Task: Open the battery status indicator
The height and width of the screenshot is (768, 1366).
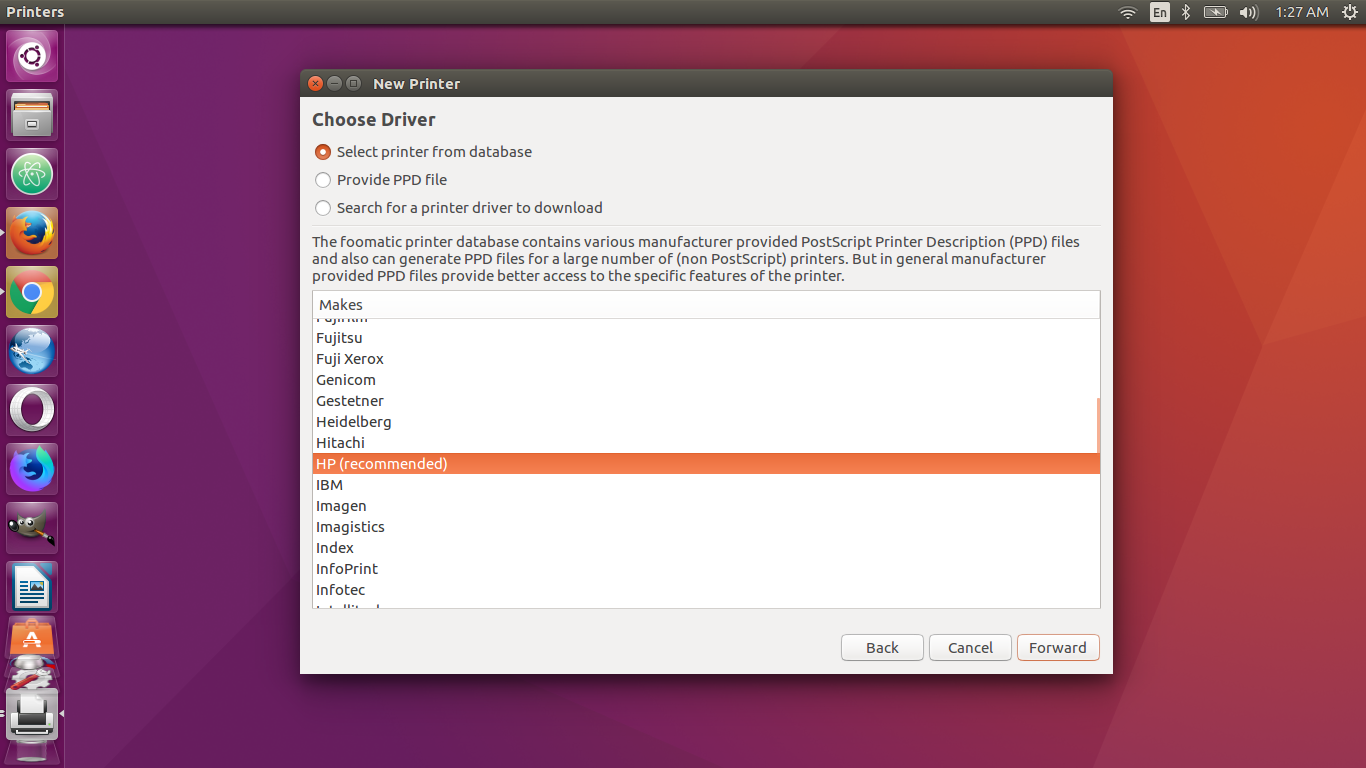Action: [1215, 12]
